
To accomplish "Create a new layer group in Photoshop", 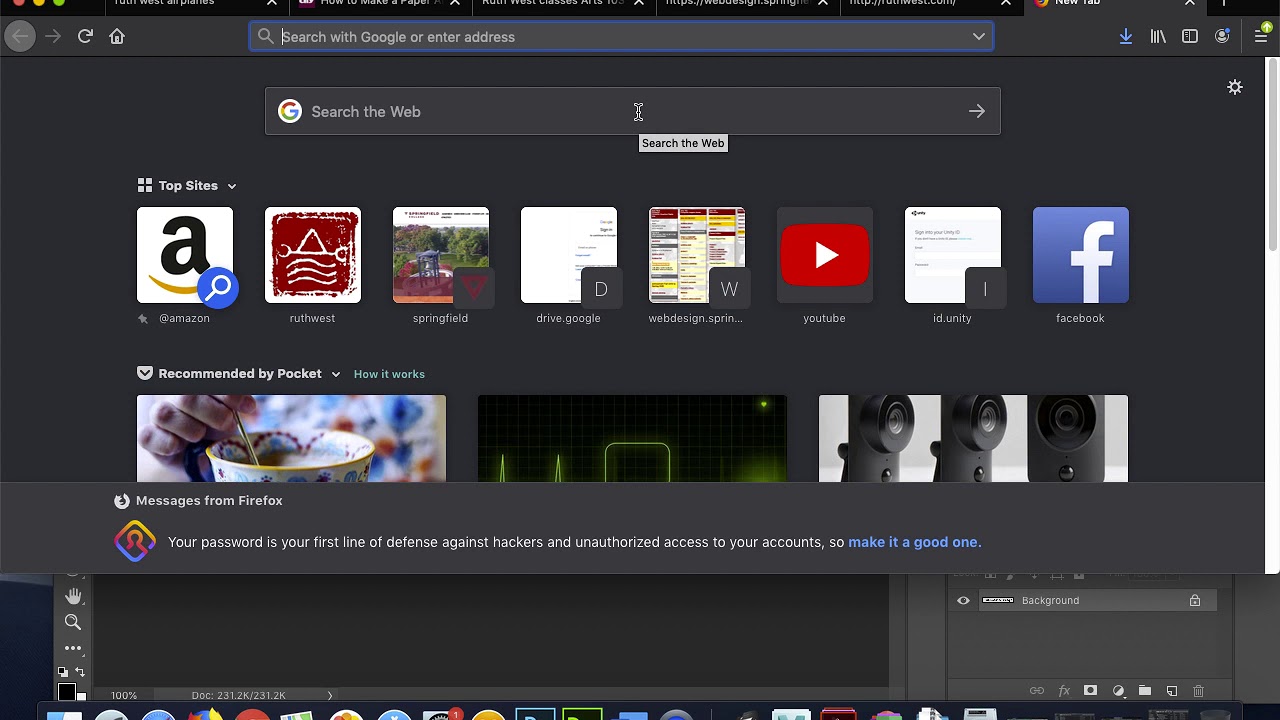I will (1145, 691).
